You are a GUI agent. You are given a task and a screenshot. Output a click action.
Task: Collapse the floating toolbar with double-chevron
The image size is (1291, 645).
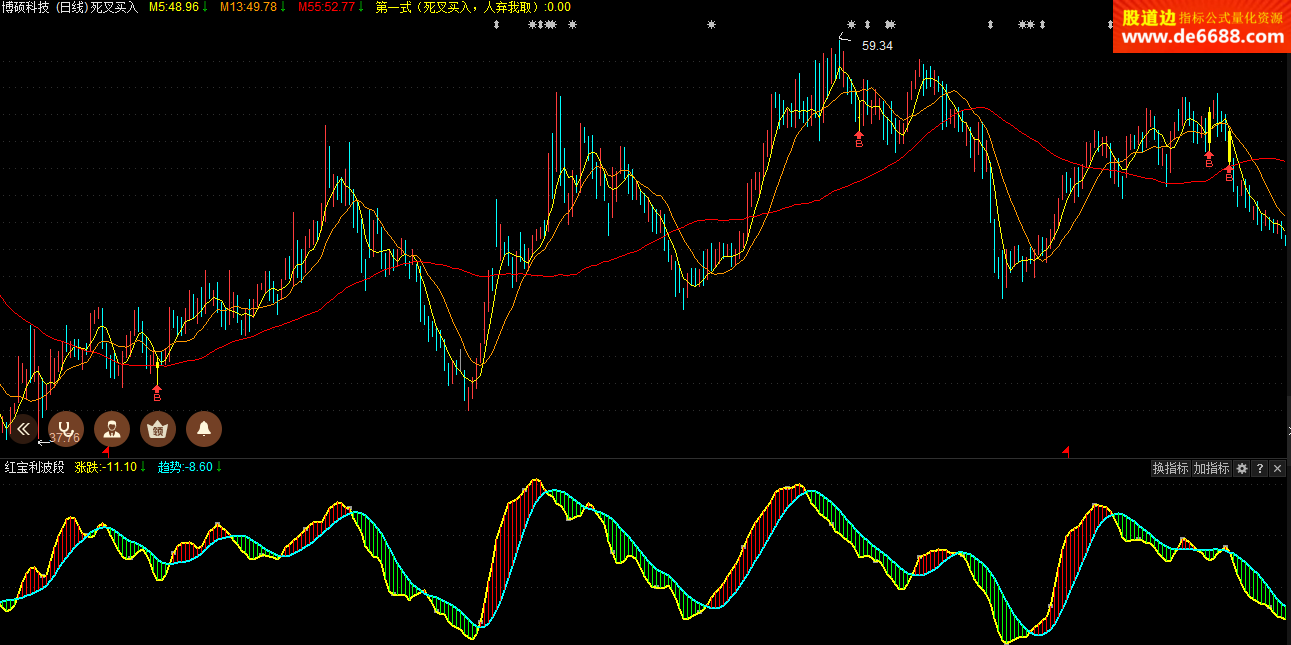(23, 428)
